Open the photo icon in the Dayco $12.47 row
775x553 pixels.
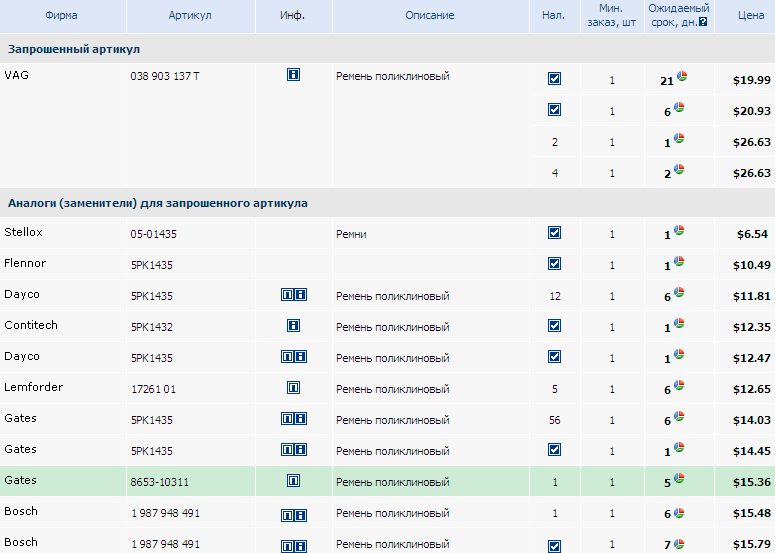click(287, 356)
